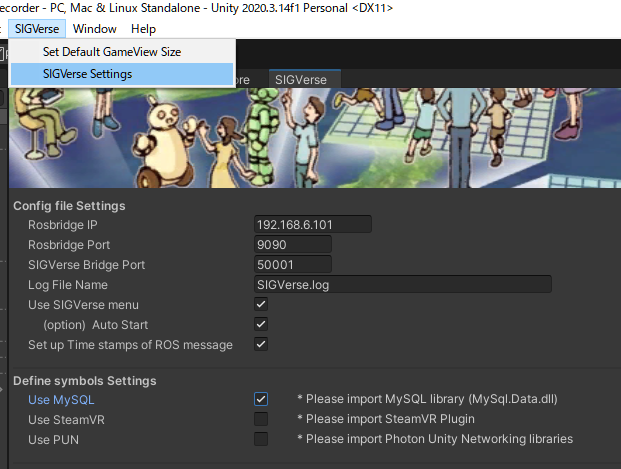The height and width of the screenshot is (469, 621).
Task: Enable the Use SteamVR checkbox
Action: (x=261, y=419)
